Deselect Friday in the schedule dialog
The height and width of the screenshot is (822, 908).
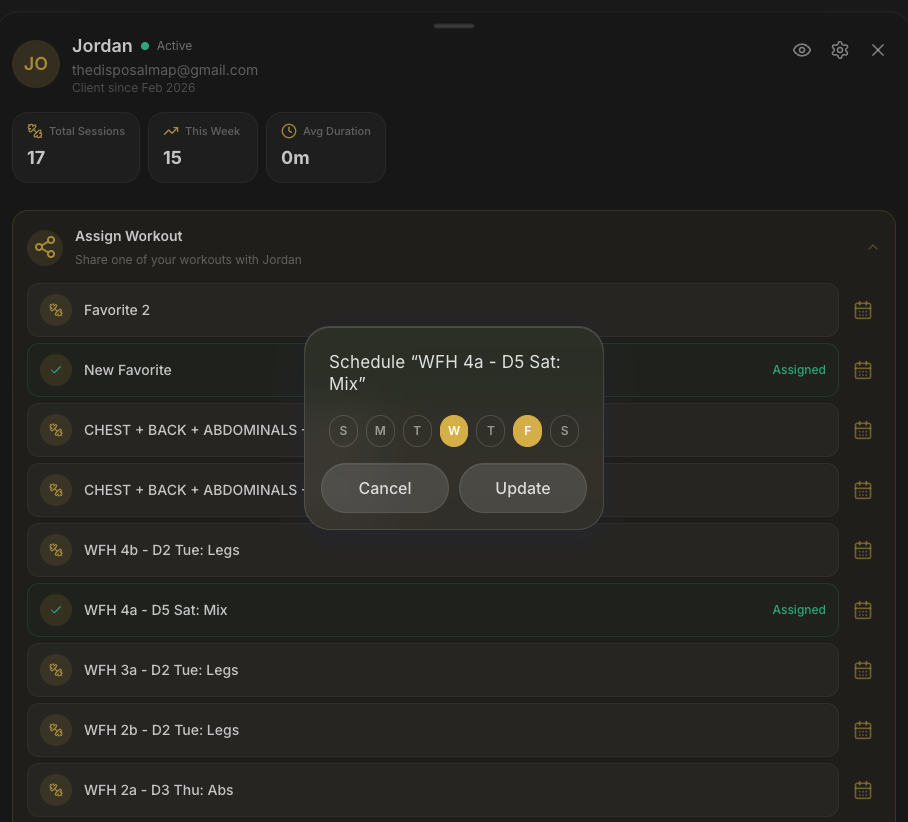point(527,431)
